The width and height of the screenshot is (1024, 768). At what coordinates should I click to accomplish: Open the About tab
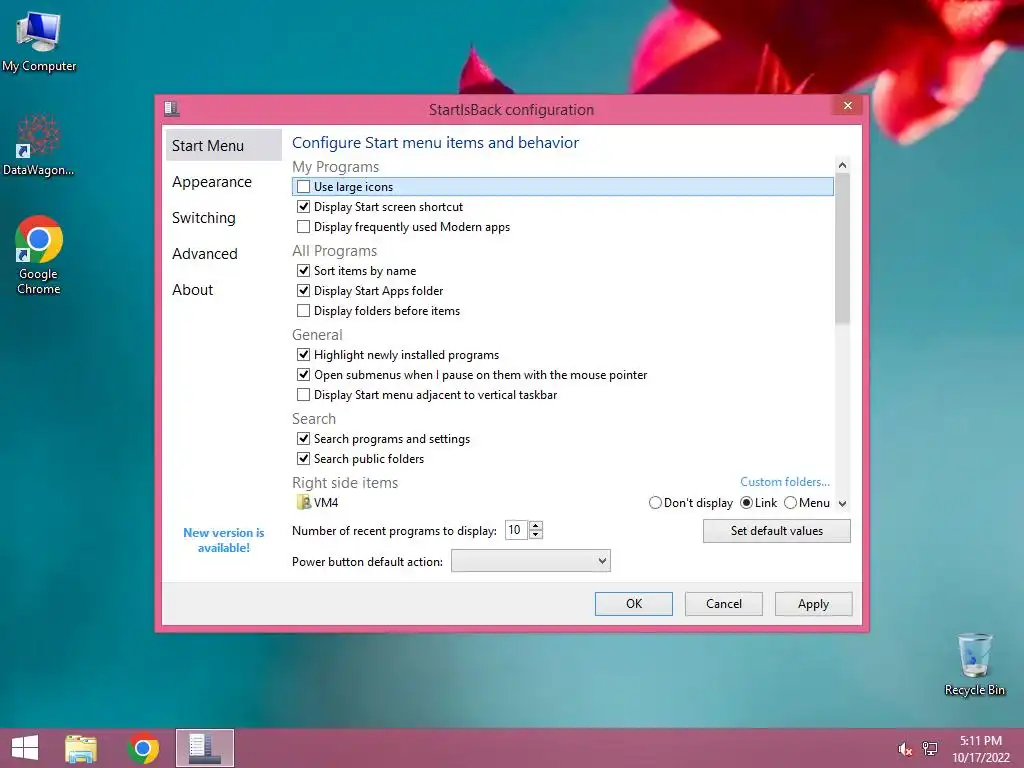[223, 289]
